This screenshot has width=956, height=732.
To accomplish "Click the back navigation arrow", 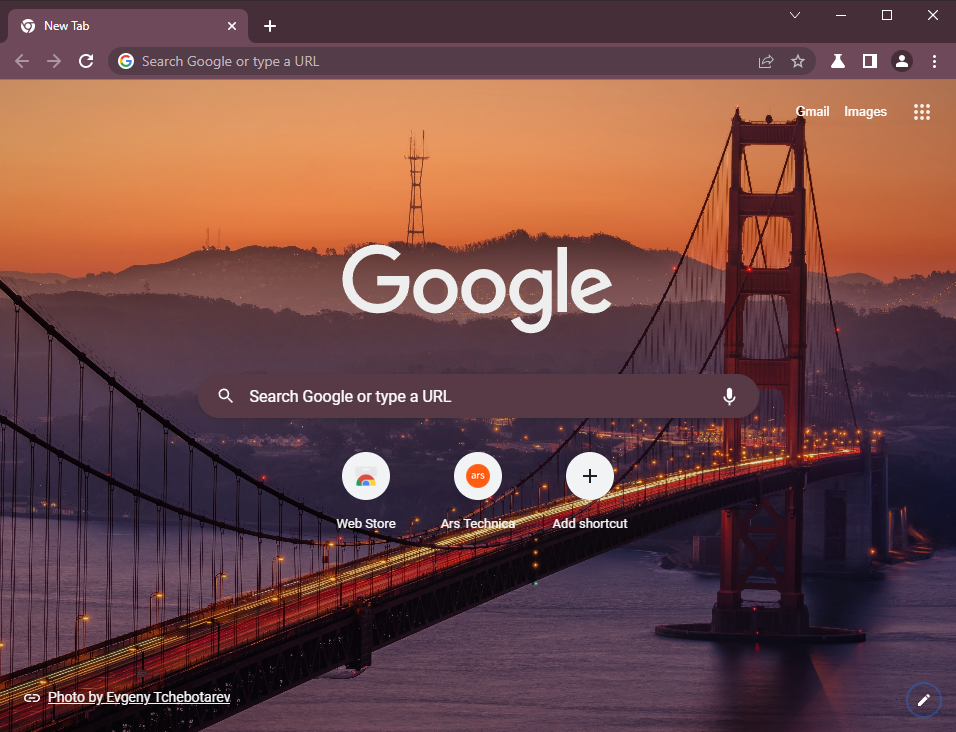I will click(x=21, y=61).
